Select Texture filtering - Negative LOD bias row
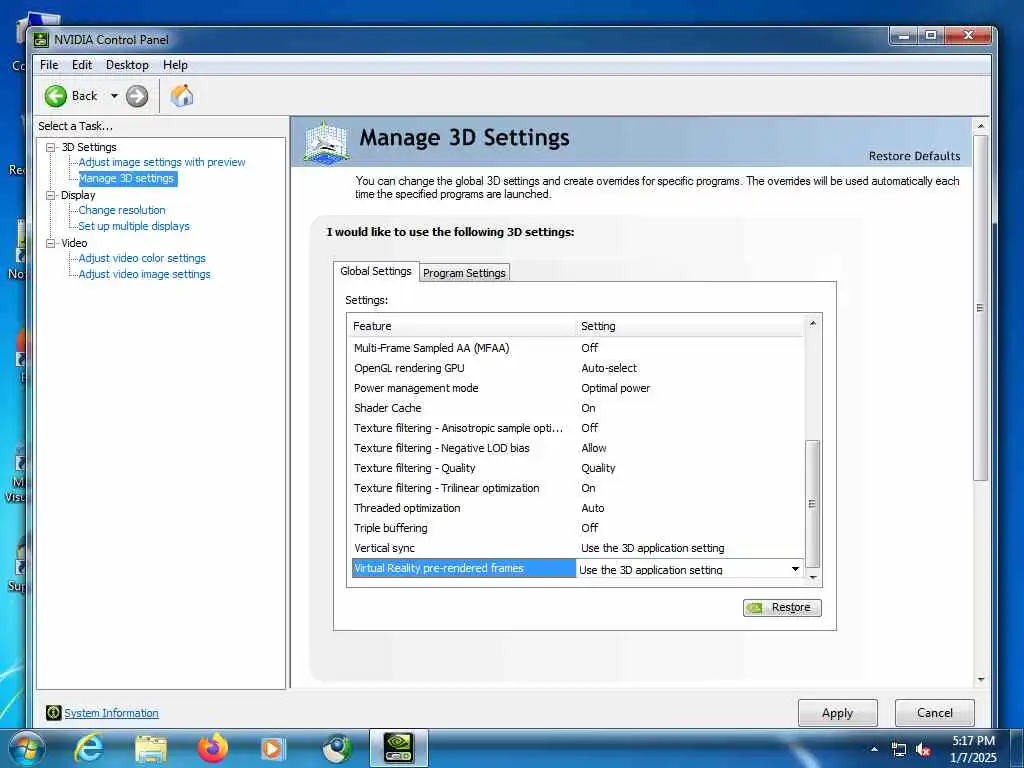 [x=578, y=448]
